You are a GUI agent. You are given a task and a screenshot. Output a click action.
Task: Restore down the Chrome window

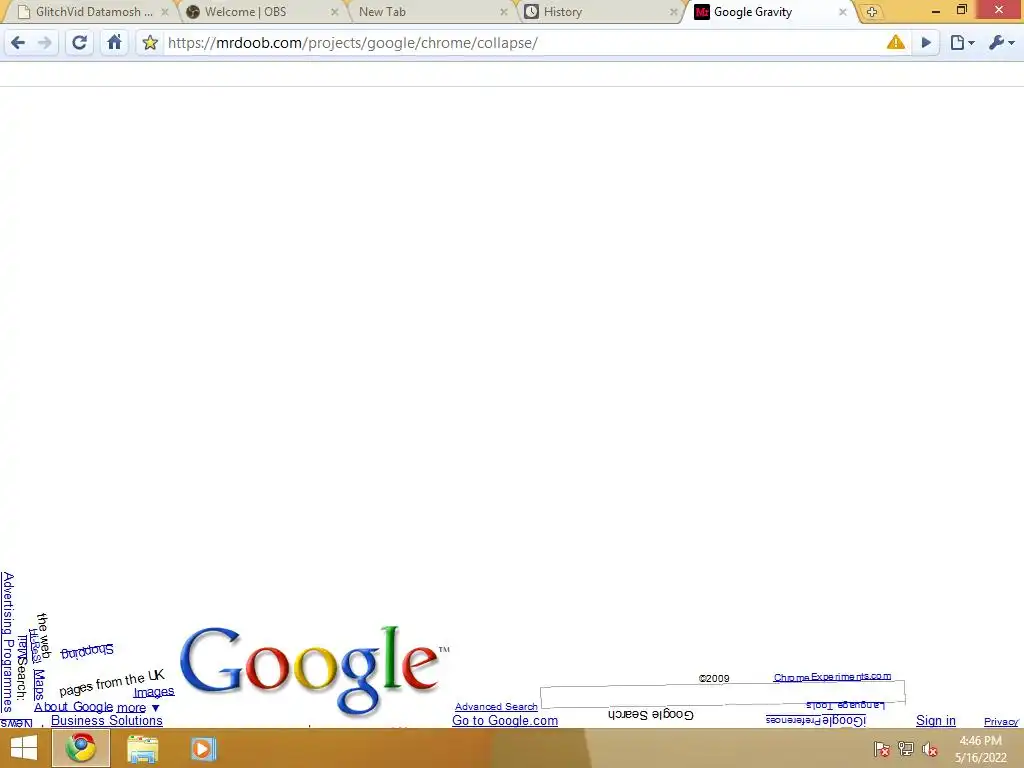coord(961,10)
